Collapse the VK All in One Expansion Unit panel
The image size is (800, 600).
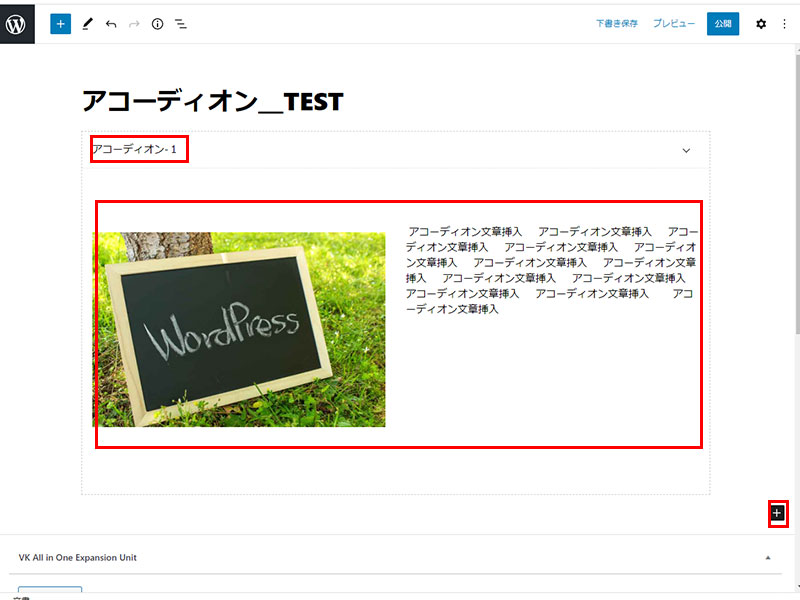click(x=768, y=557)
